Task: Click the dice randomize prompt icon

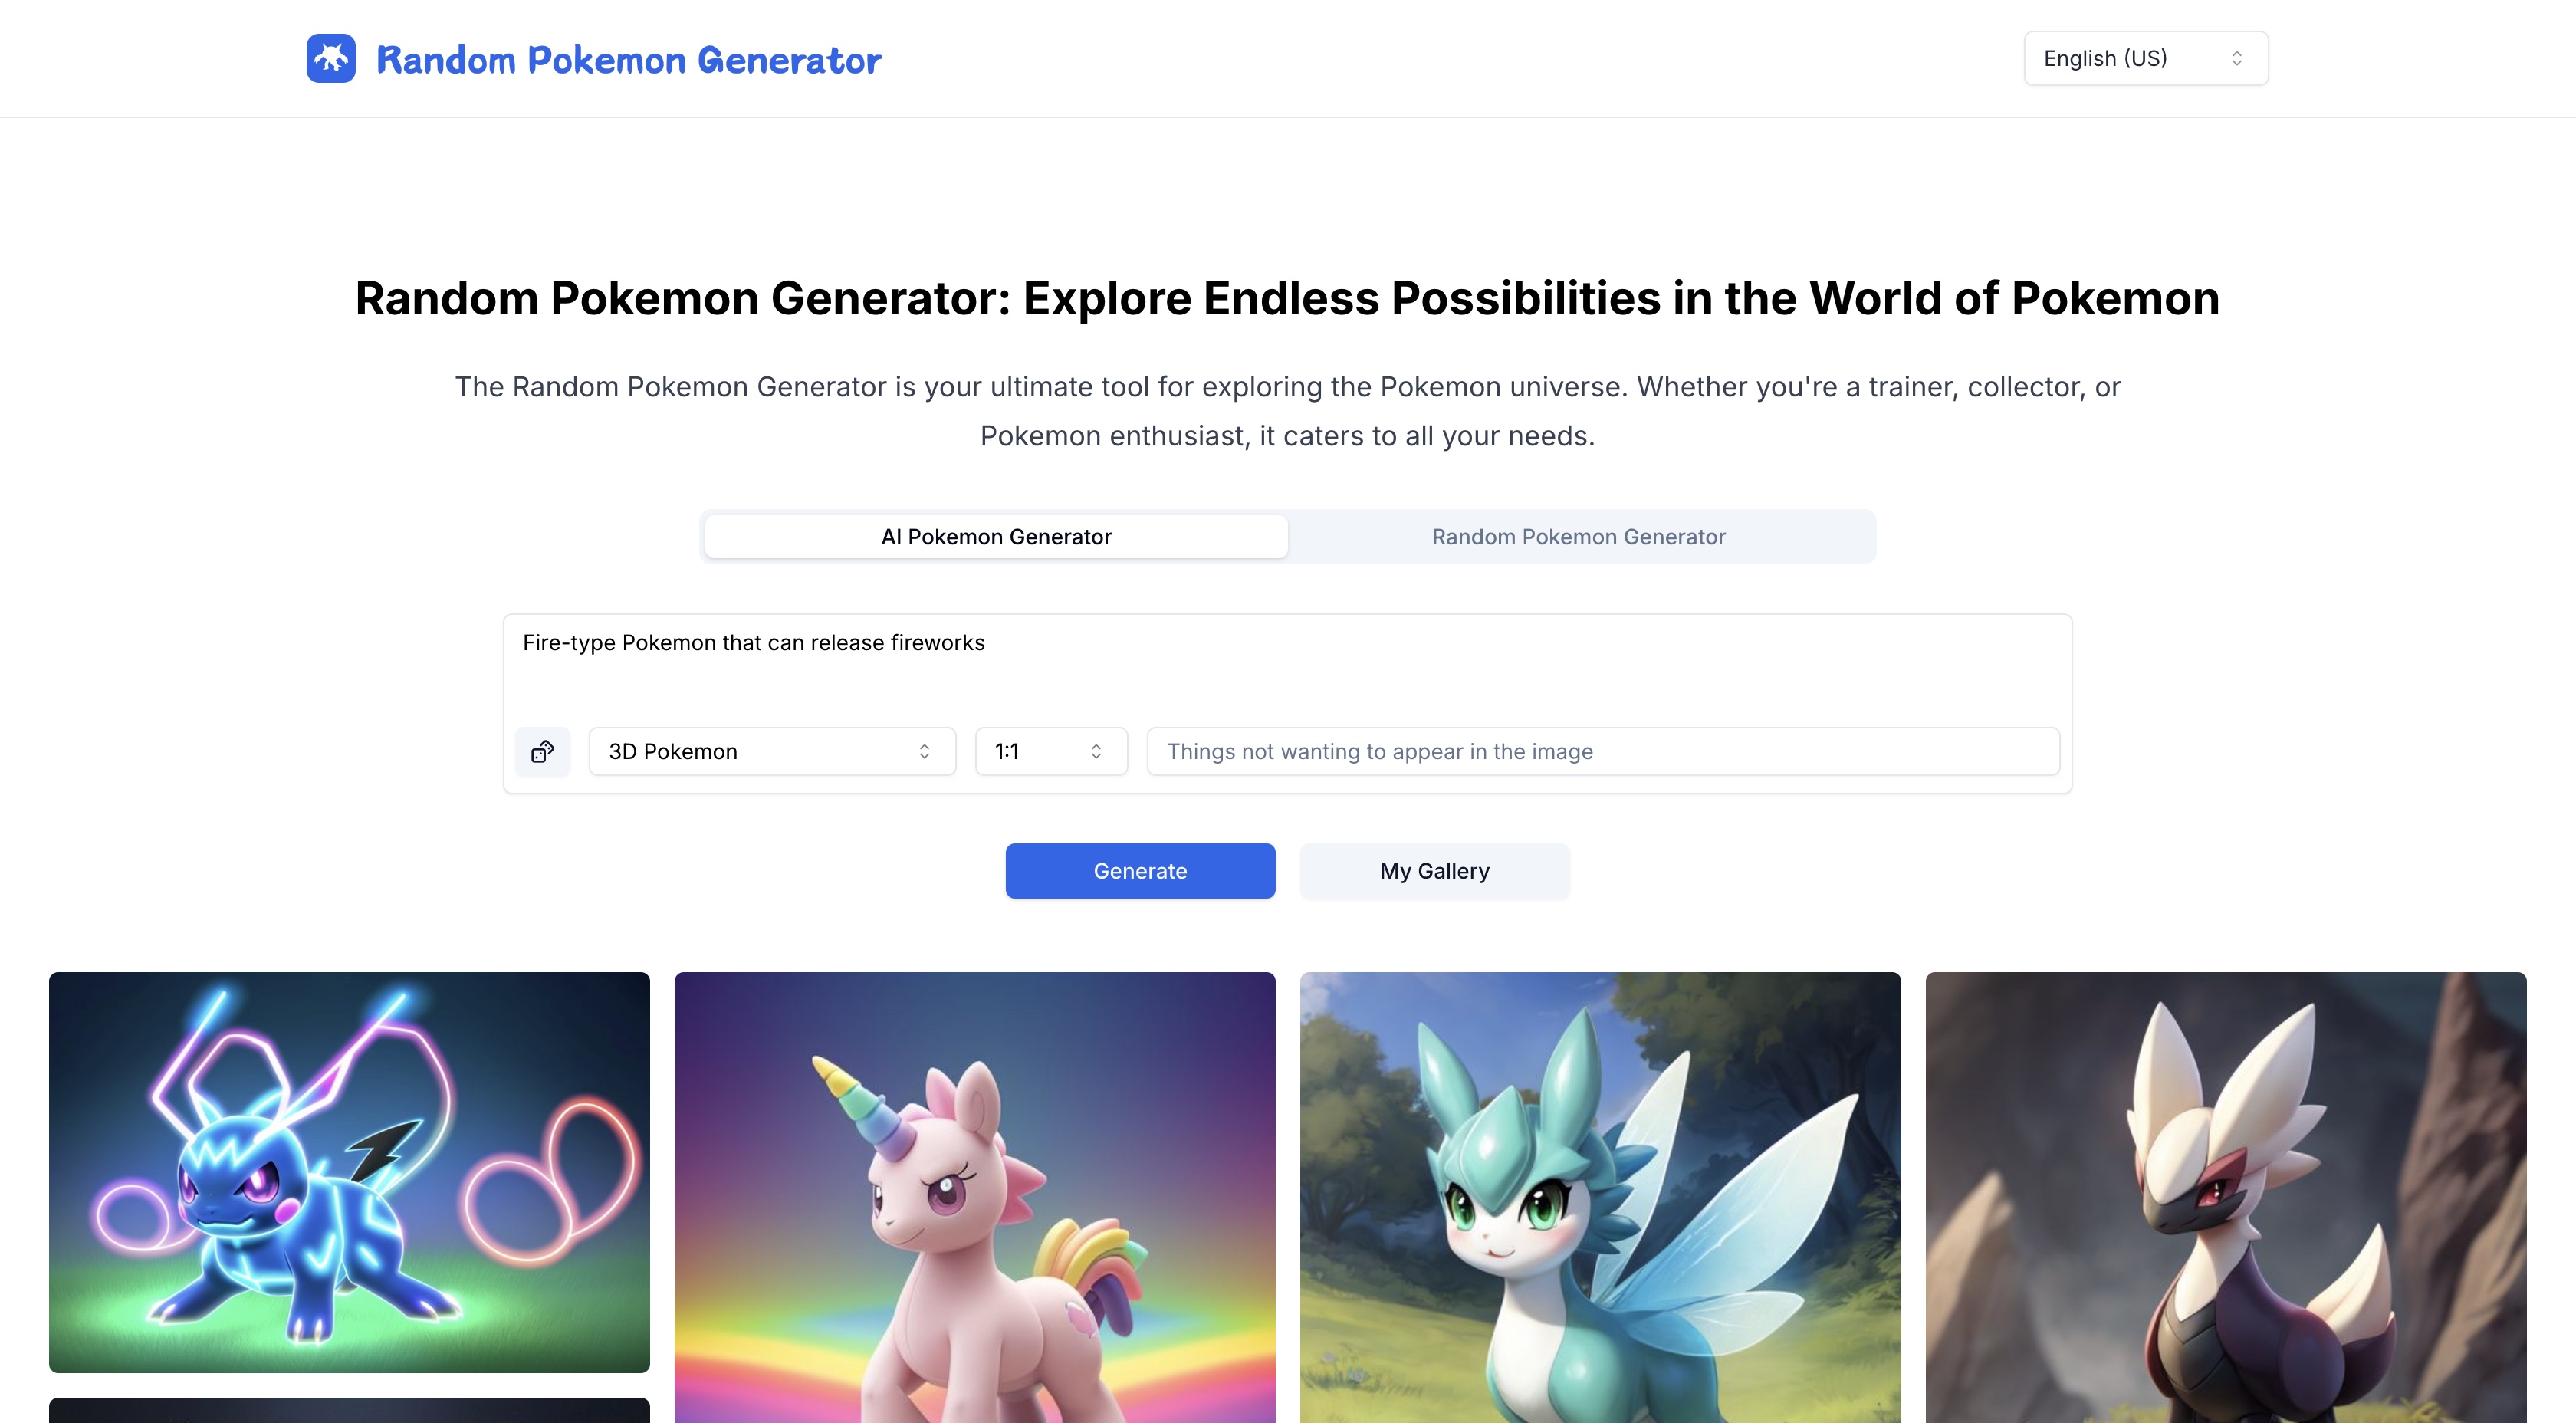Action: pyautogui.click(x=543, y=751)
